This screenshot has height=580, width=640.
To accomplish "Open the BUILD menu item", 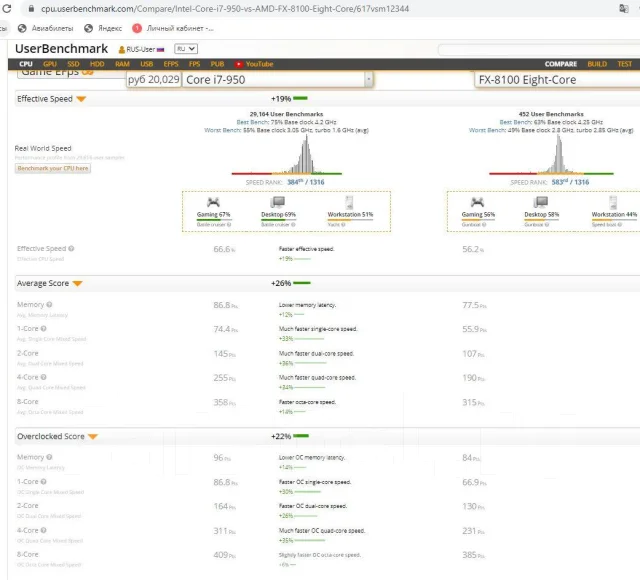I will pos(597,64).
